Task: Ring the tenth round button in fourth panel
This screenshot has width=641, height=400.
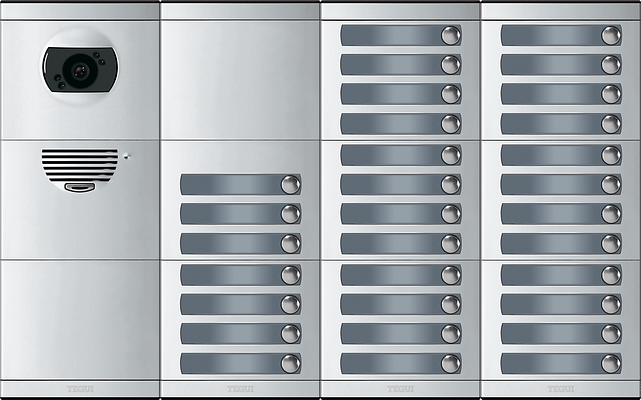Action: 611,304
